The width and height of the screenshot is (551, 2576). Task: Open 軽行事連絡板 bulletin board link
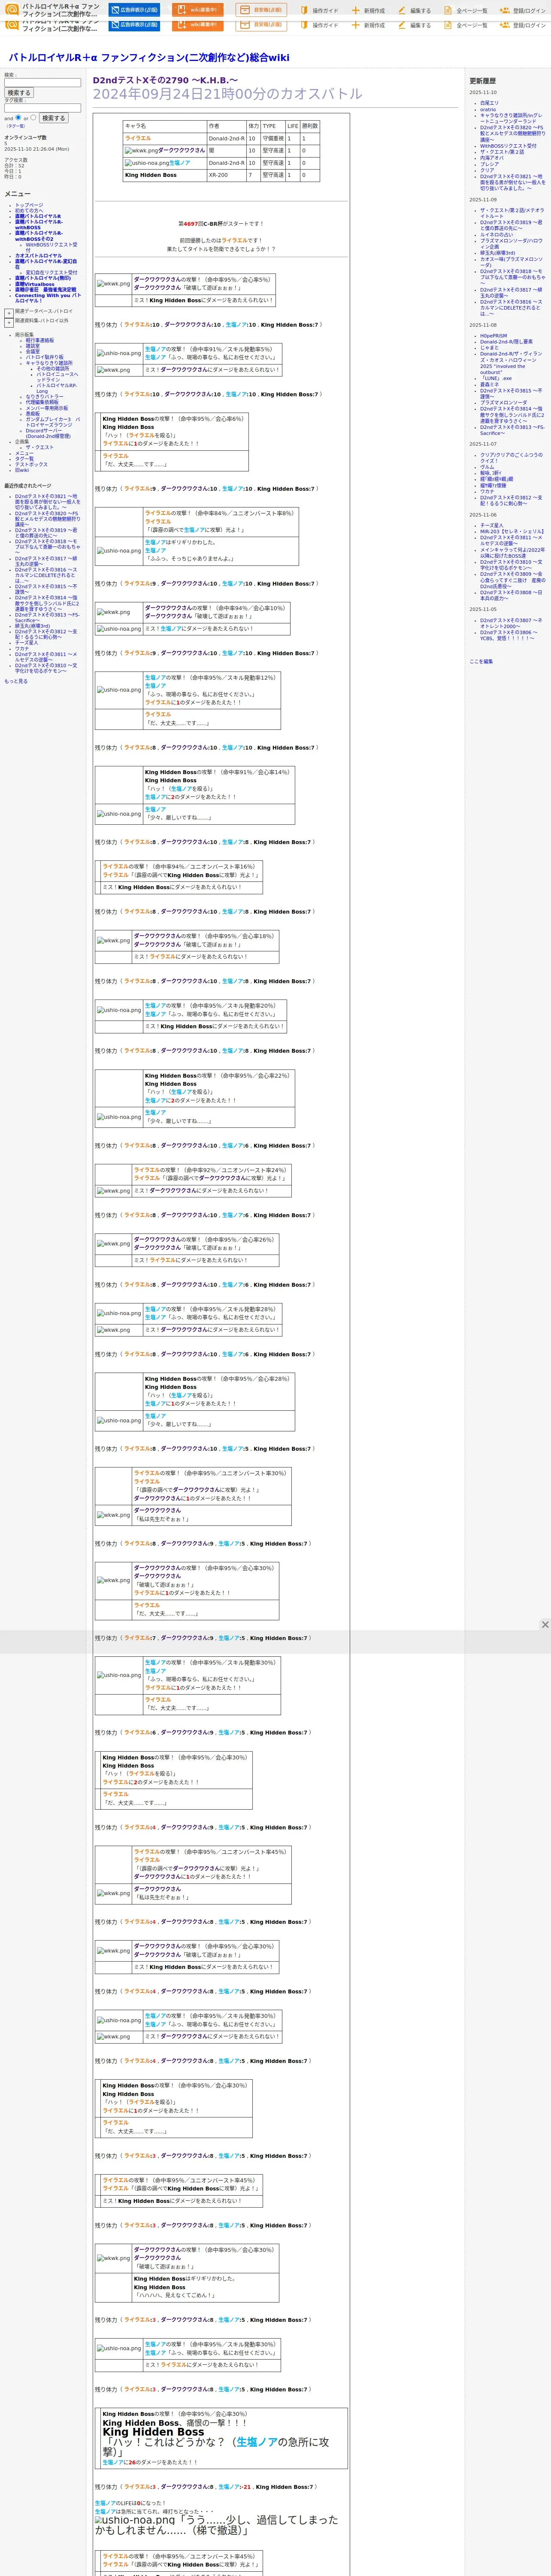(40, 340)
